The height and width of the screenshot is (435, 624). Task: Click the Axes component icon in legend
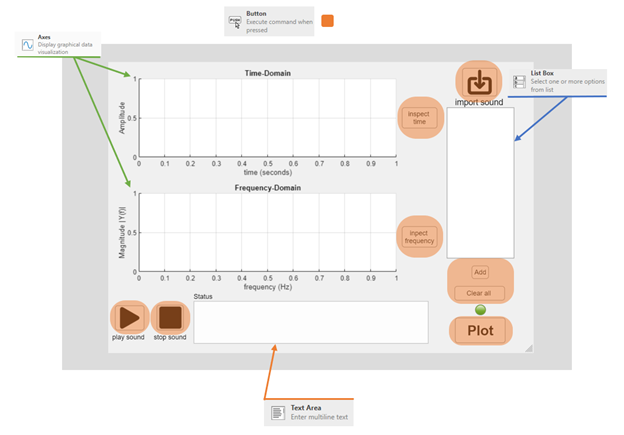27,45
